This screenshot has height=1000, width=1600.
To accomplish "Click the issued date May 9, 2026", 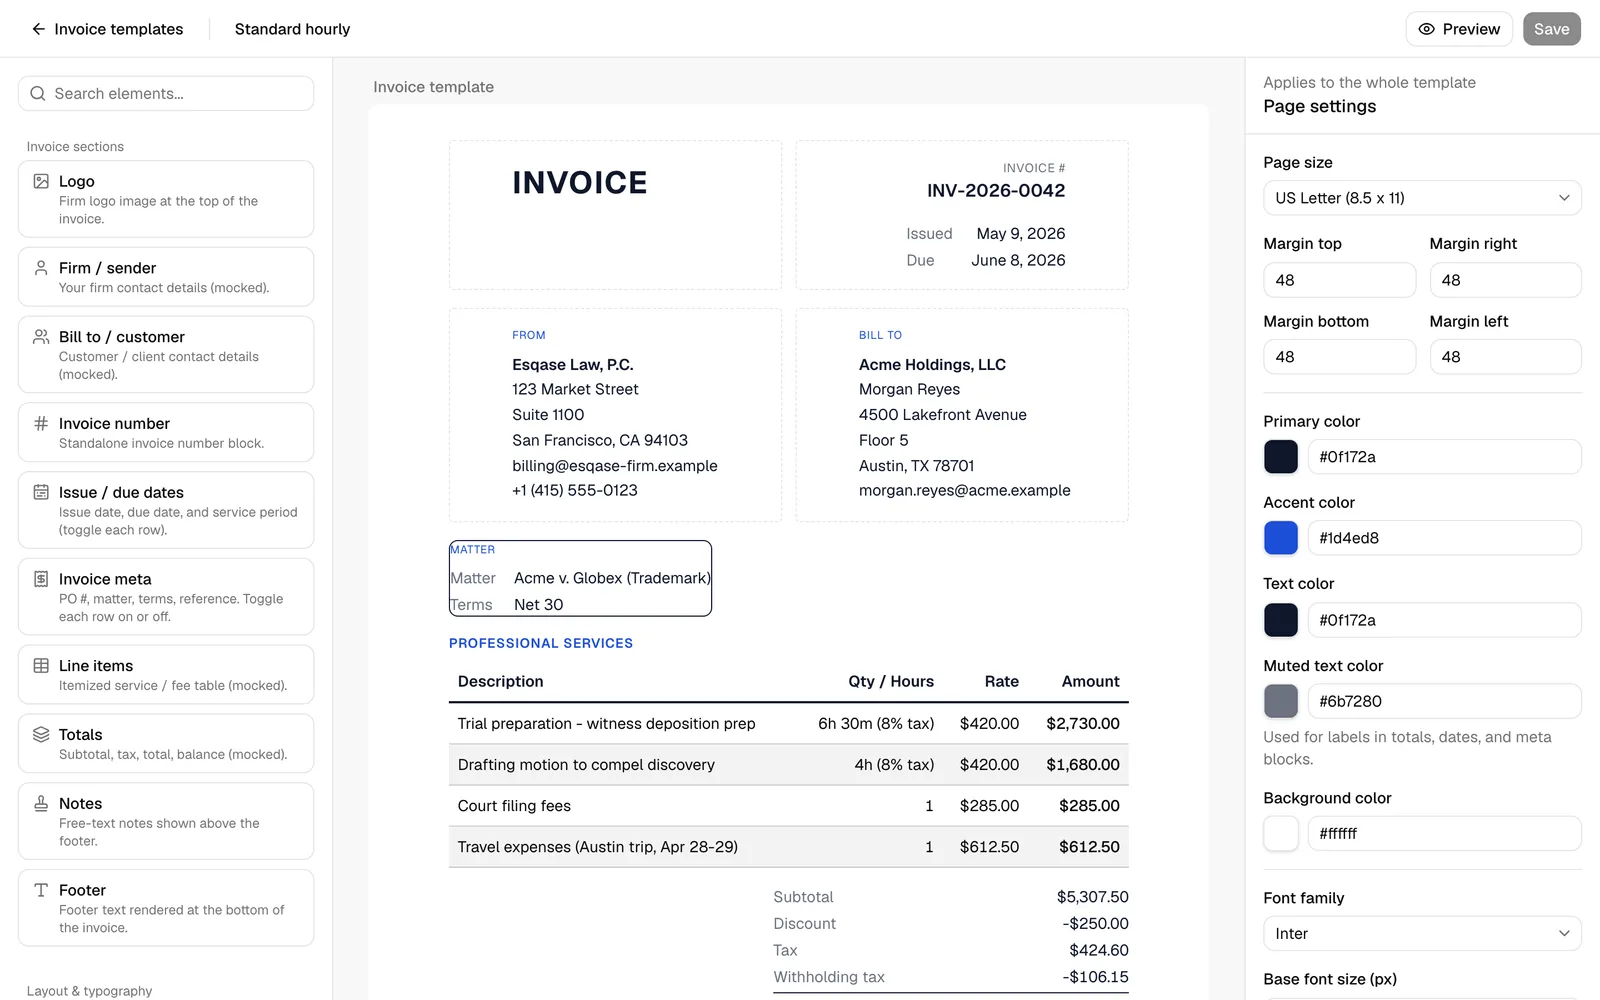I will click(x=1021, y=234).
